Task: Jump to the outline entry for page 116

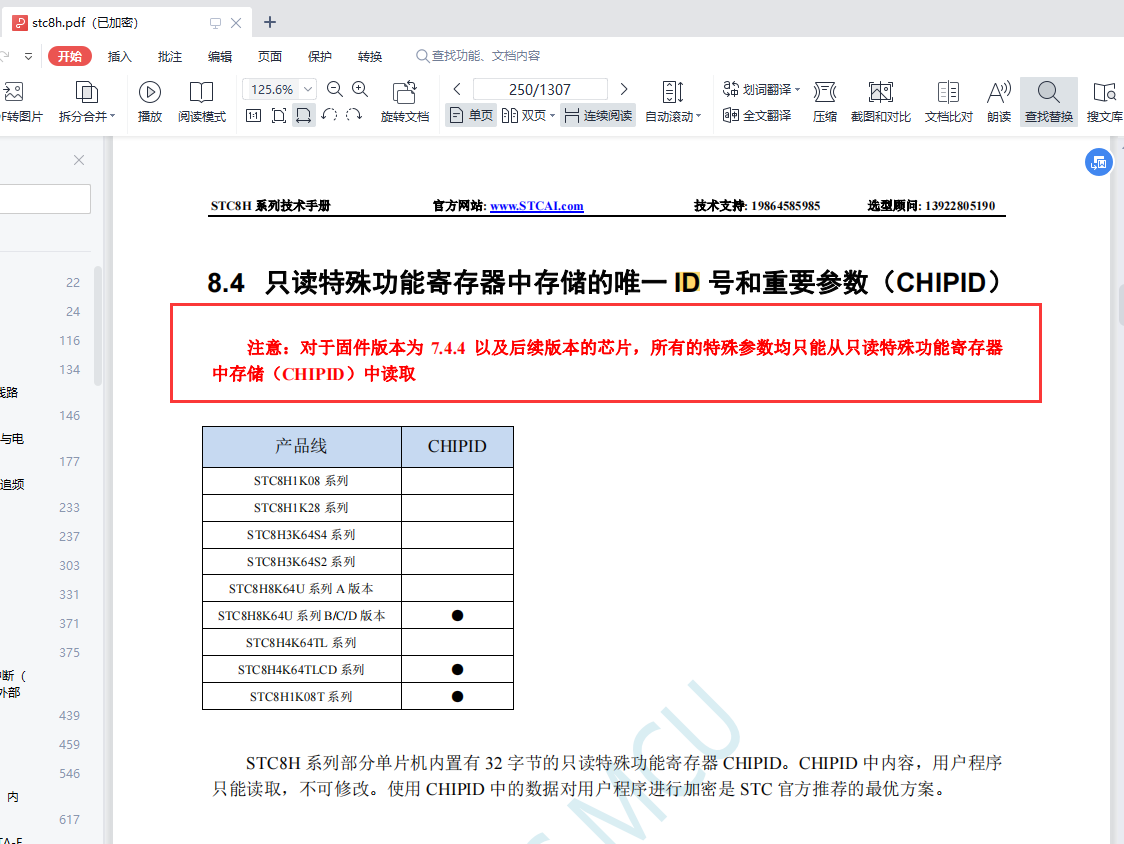Action: point(70,341)
